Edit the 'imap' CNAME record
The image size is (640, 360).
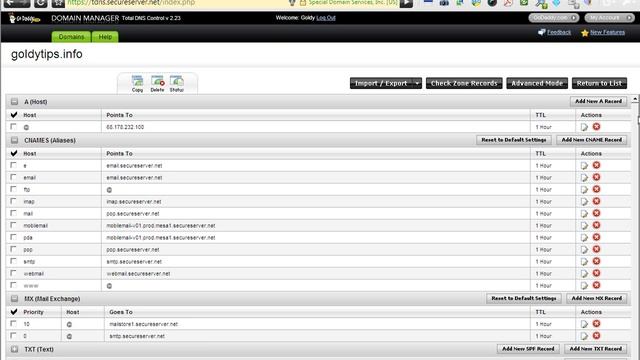[x=584, y=202]
